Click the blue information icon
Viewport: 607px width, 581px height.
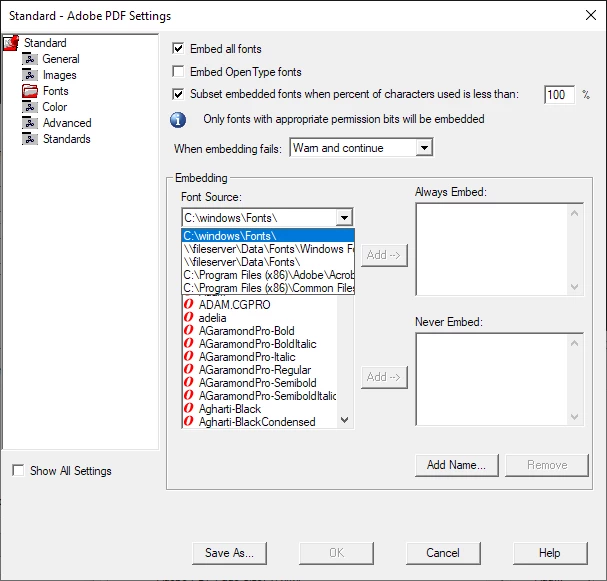[178, 120]
